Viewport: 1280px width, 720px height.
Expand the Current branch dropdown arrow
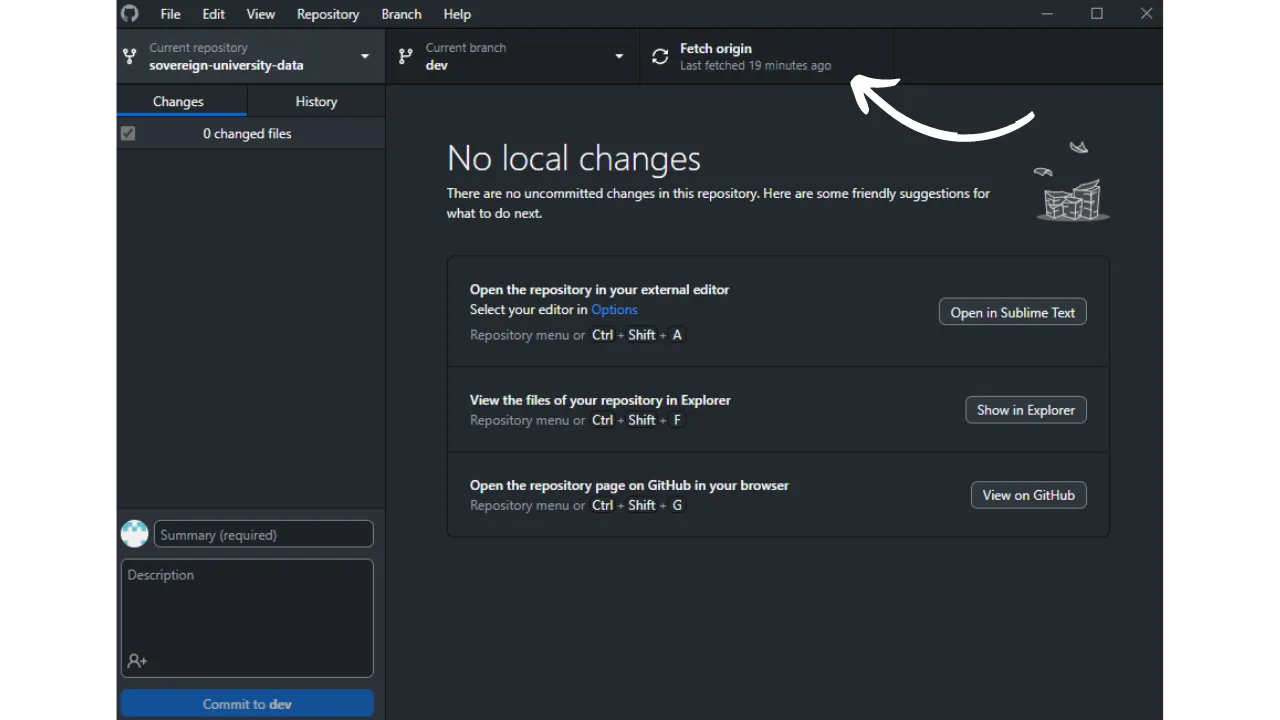click(619, 57)
